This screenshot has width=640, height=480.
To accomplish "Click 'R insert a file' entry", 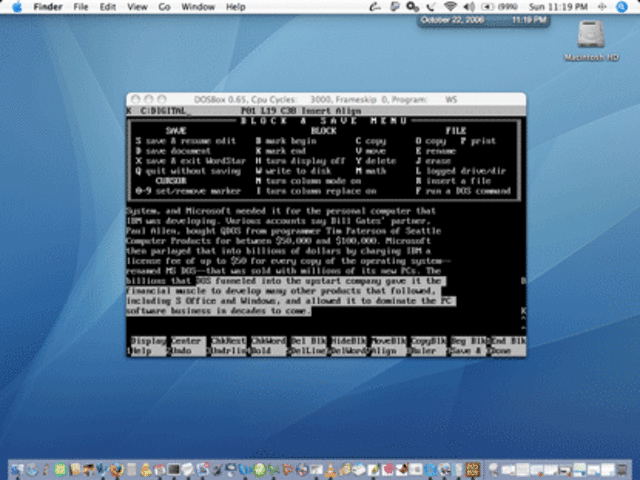I will [x=453, y=181].
